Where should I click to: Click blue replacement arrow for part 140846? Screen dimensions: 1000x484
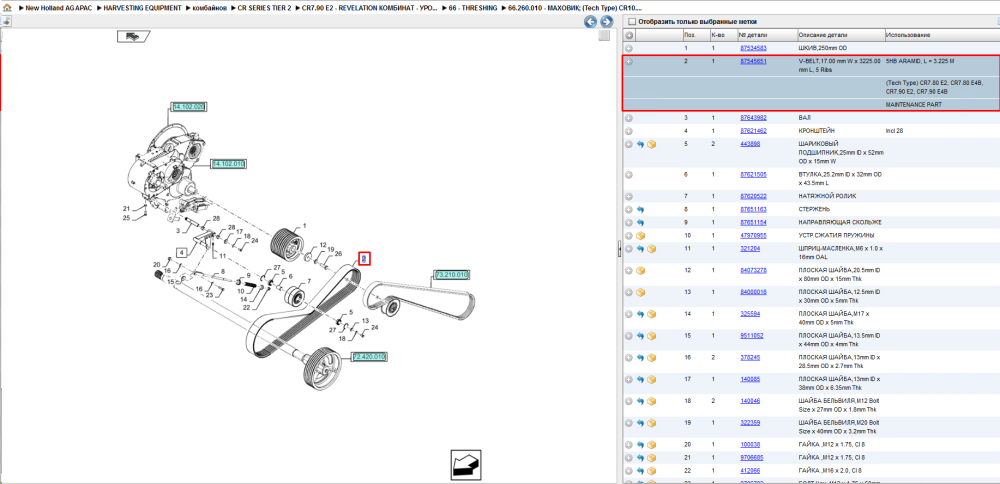(x=641, y=402)
